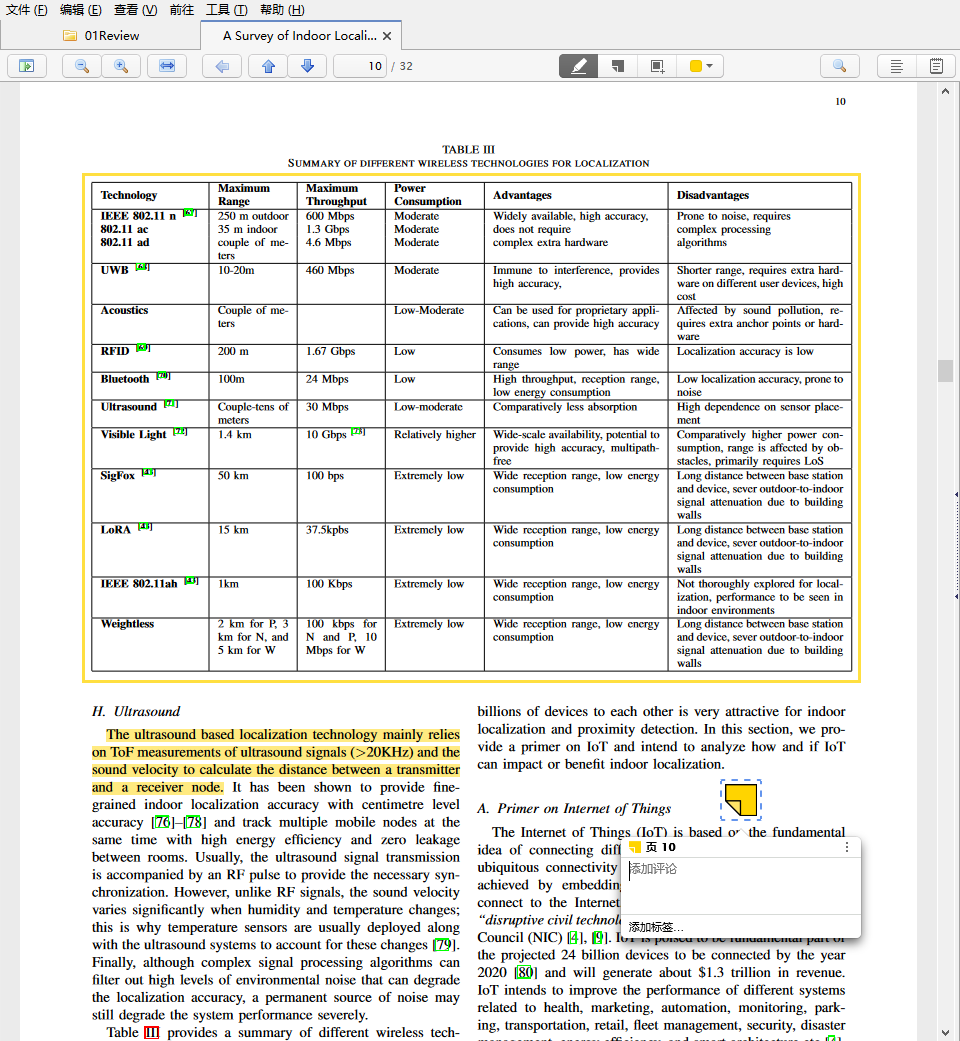This screenshot has height=1041, width=960.
Task: Select the text highlighter tool
Action: click(x=578, y=66)
